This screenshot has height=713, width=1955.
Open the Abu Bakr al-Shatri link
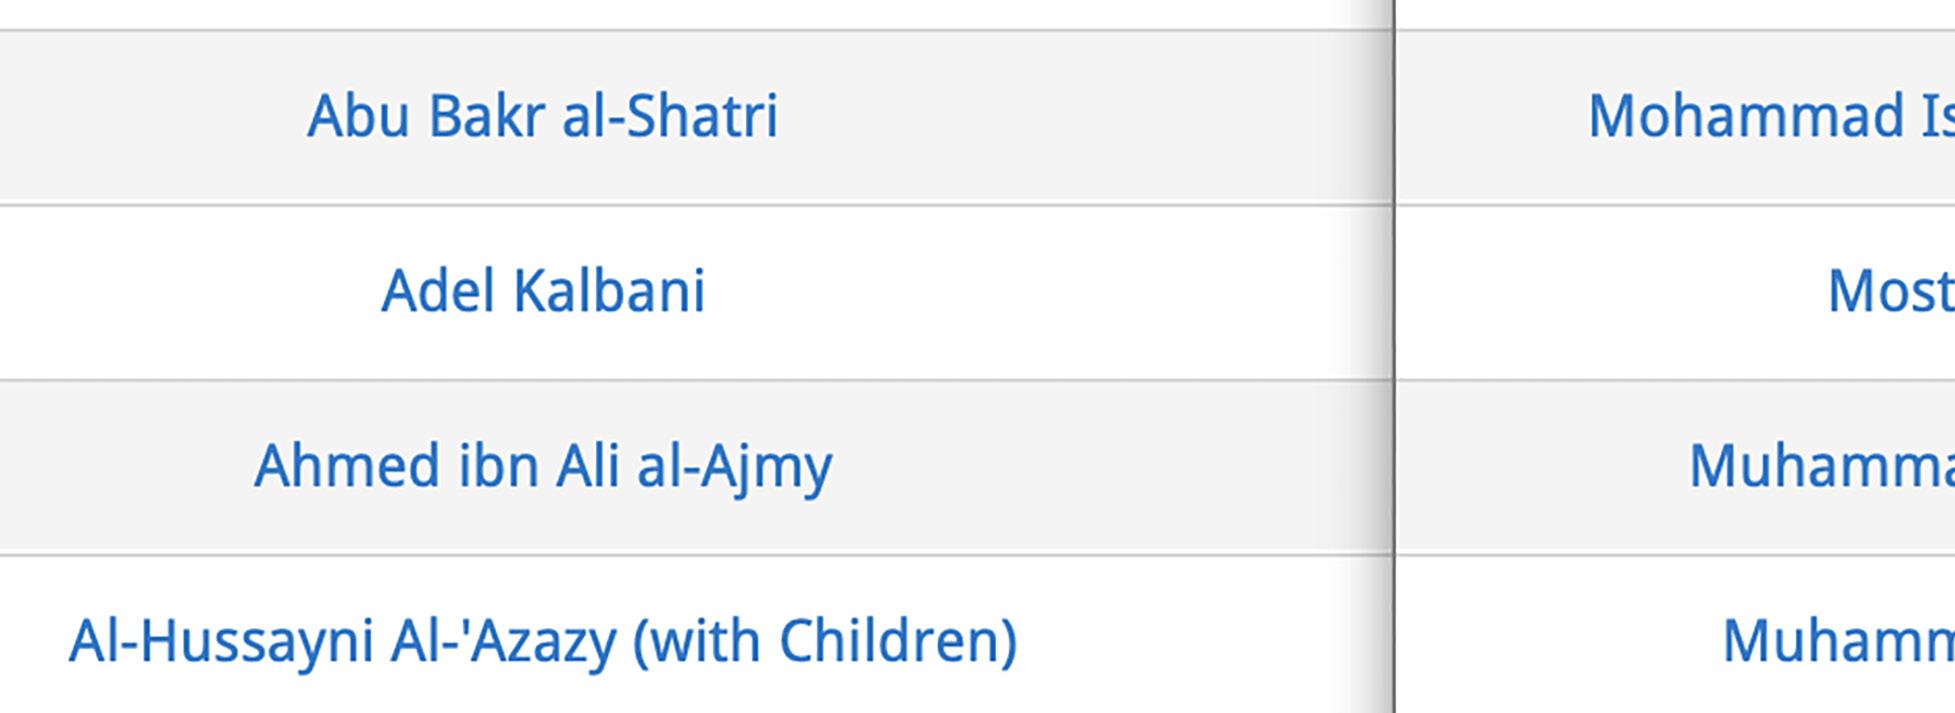pyautogui.click(x=542, y=116)
